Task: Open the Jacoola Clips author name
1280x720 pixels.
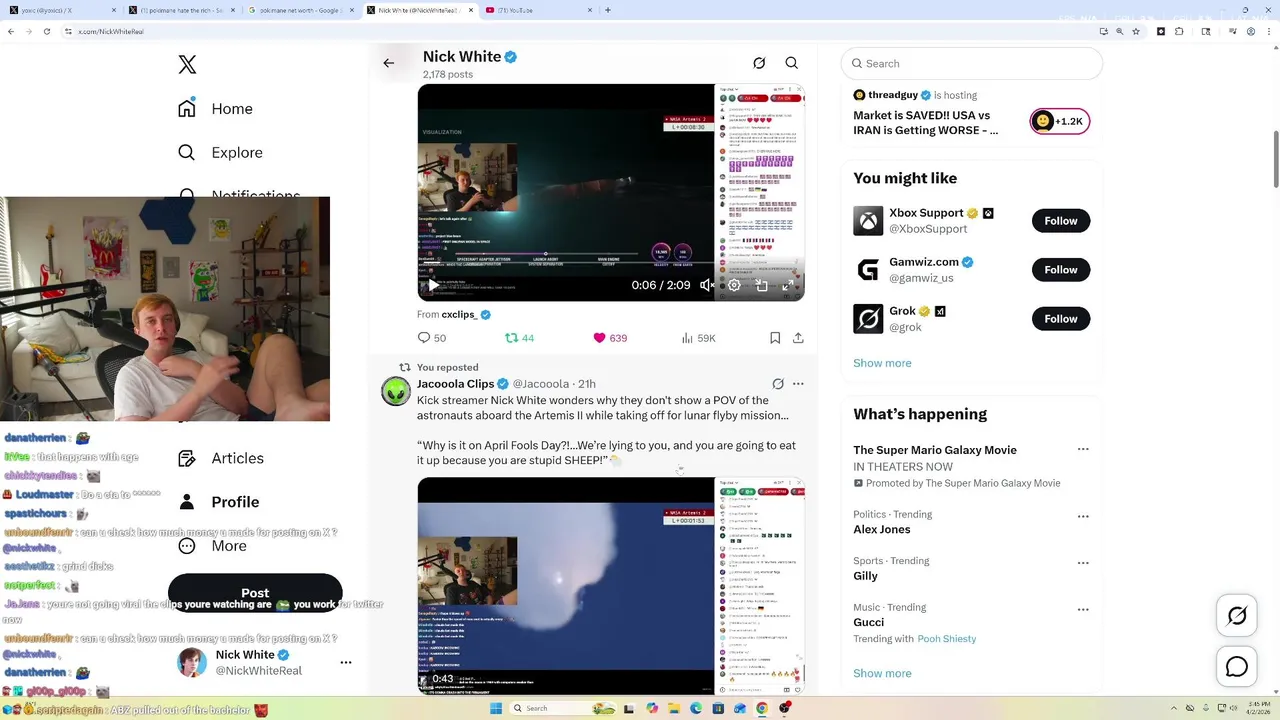Action: 456,384
